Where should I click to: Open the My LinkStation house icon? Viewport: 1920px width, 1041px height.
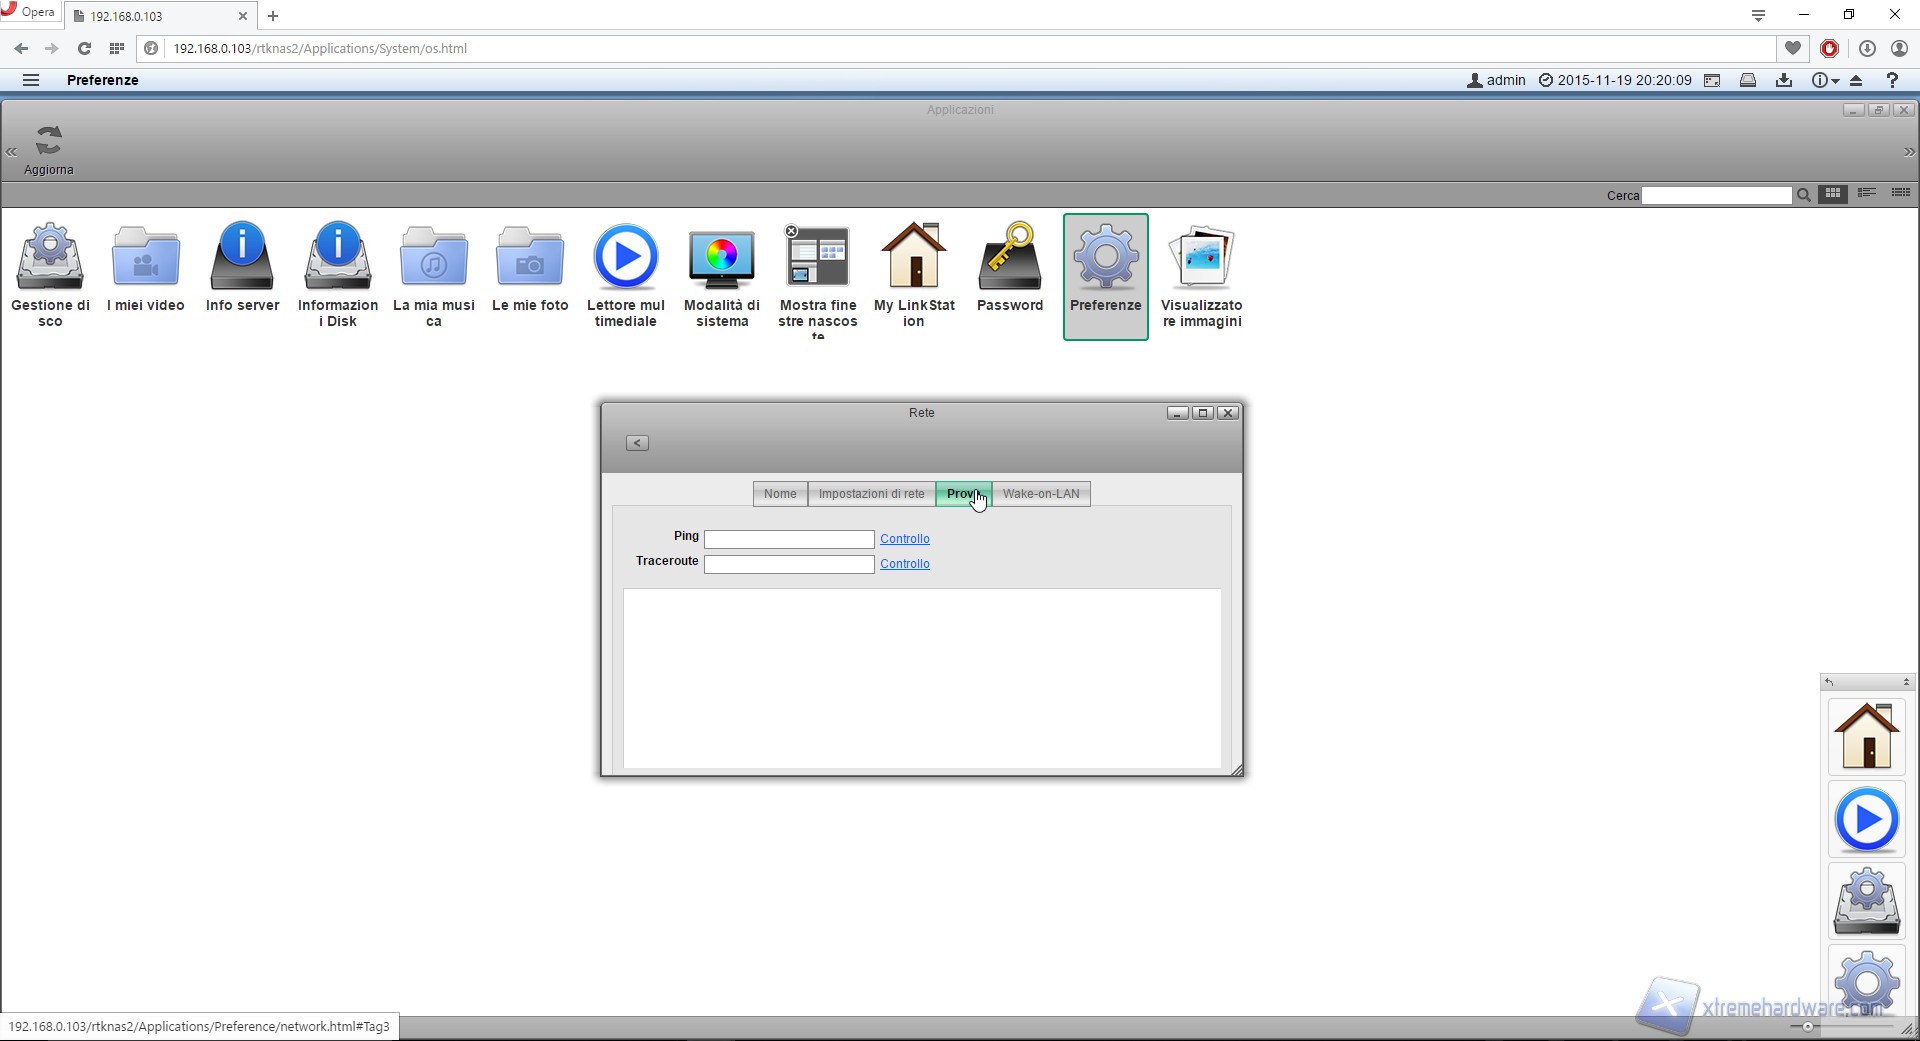pyautogui.click(x=914, y=258)
